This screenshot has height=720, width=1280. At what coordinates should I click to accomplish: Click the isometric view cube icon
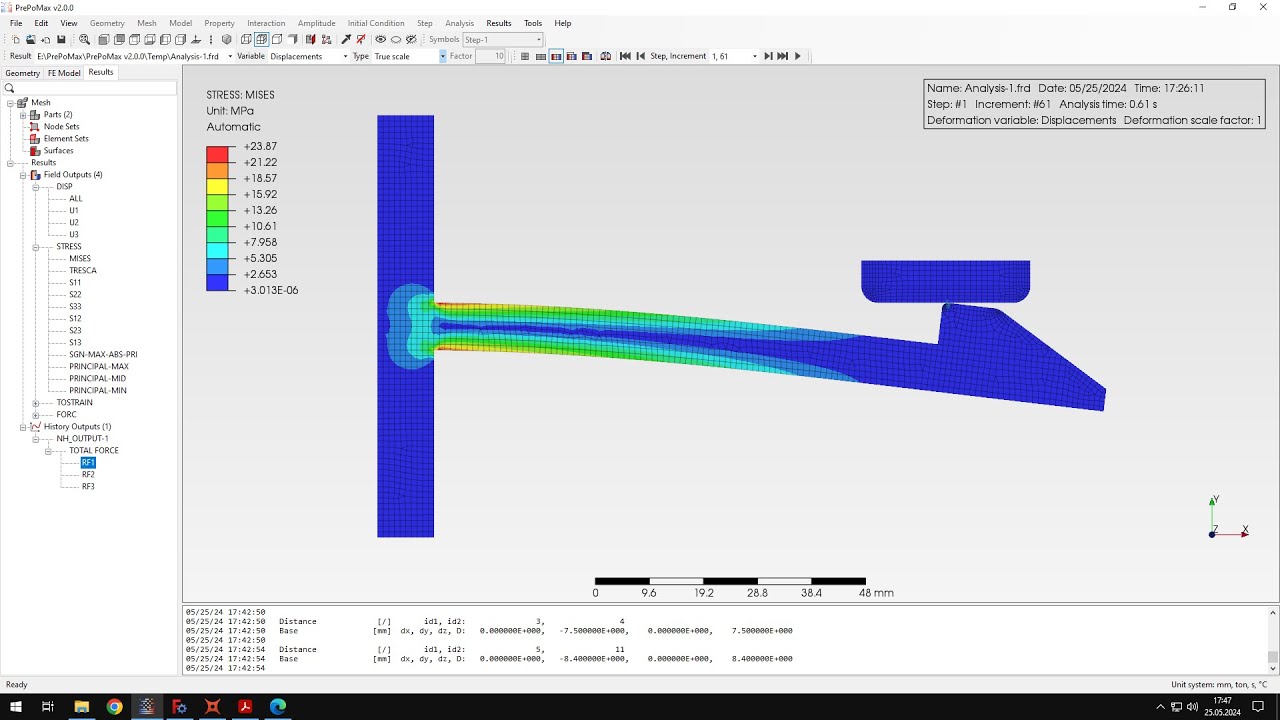226,39
